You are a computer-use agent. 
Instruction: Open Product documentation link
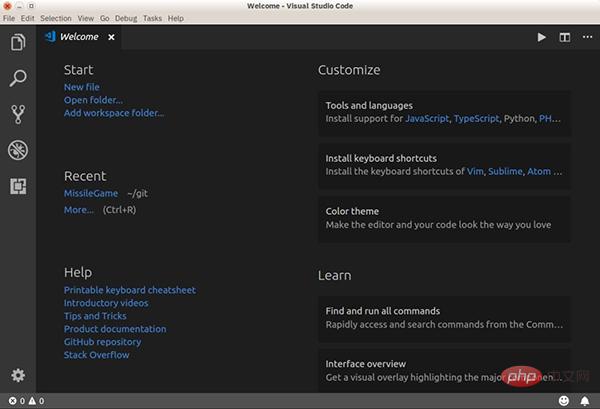[115, 329]
